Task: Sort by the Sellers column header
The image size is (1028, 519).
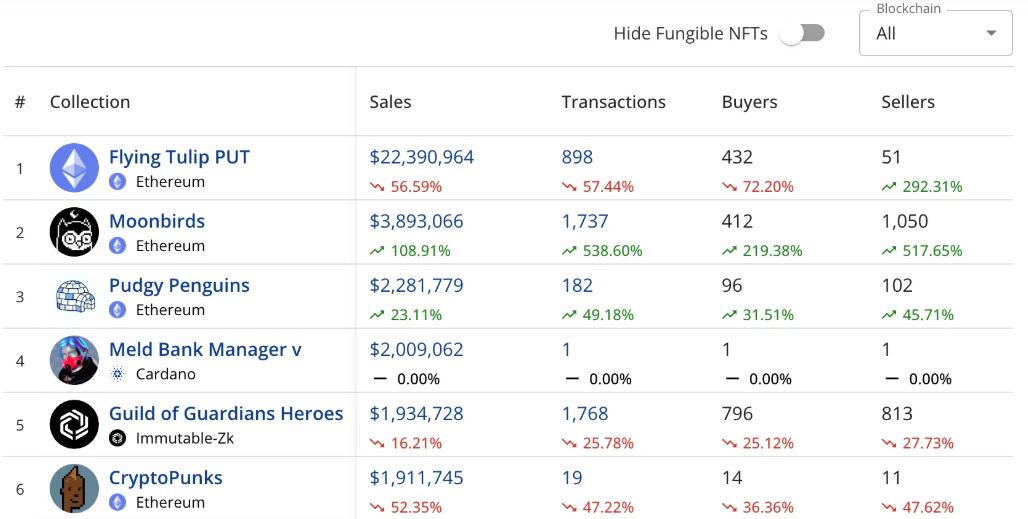Action: coord(907,102)
